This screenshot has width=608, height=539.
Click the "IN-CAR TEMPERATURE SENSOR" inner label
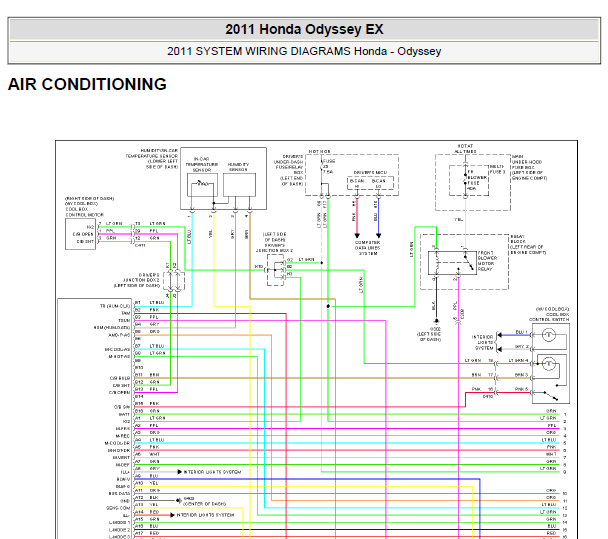(202, 164)
